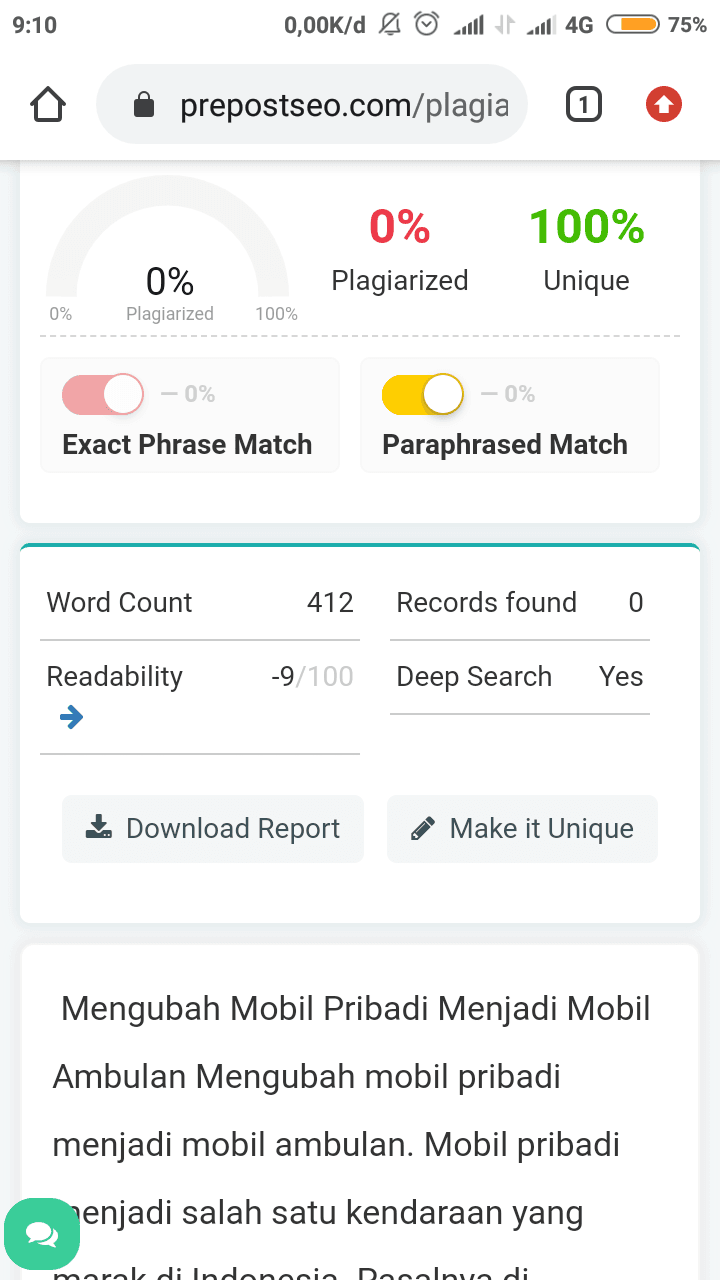Open the green chat bubble widget

click(42, 1236)
